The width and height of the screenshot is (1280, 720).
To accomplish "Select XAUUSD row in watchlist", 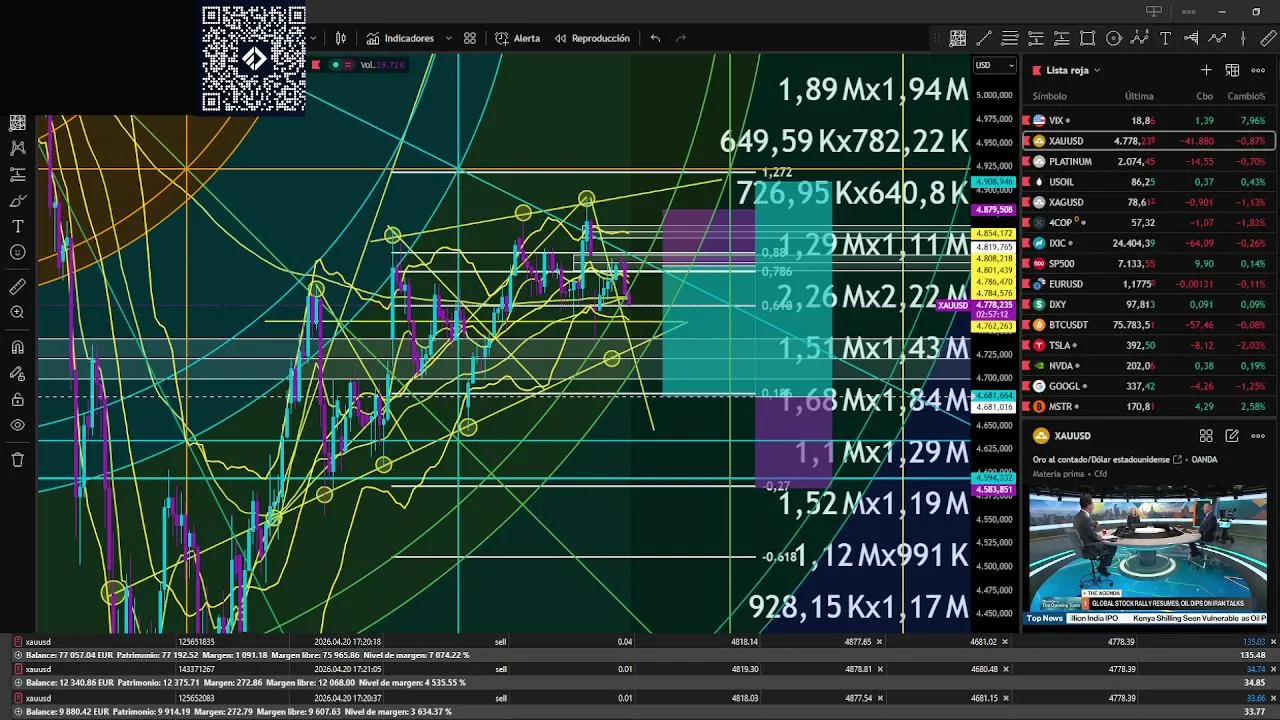I will pyautogui.click(x=1149, y=141).
